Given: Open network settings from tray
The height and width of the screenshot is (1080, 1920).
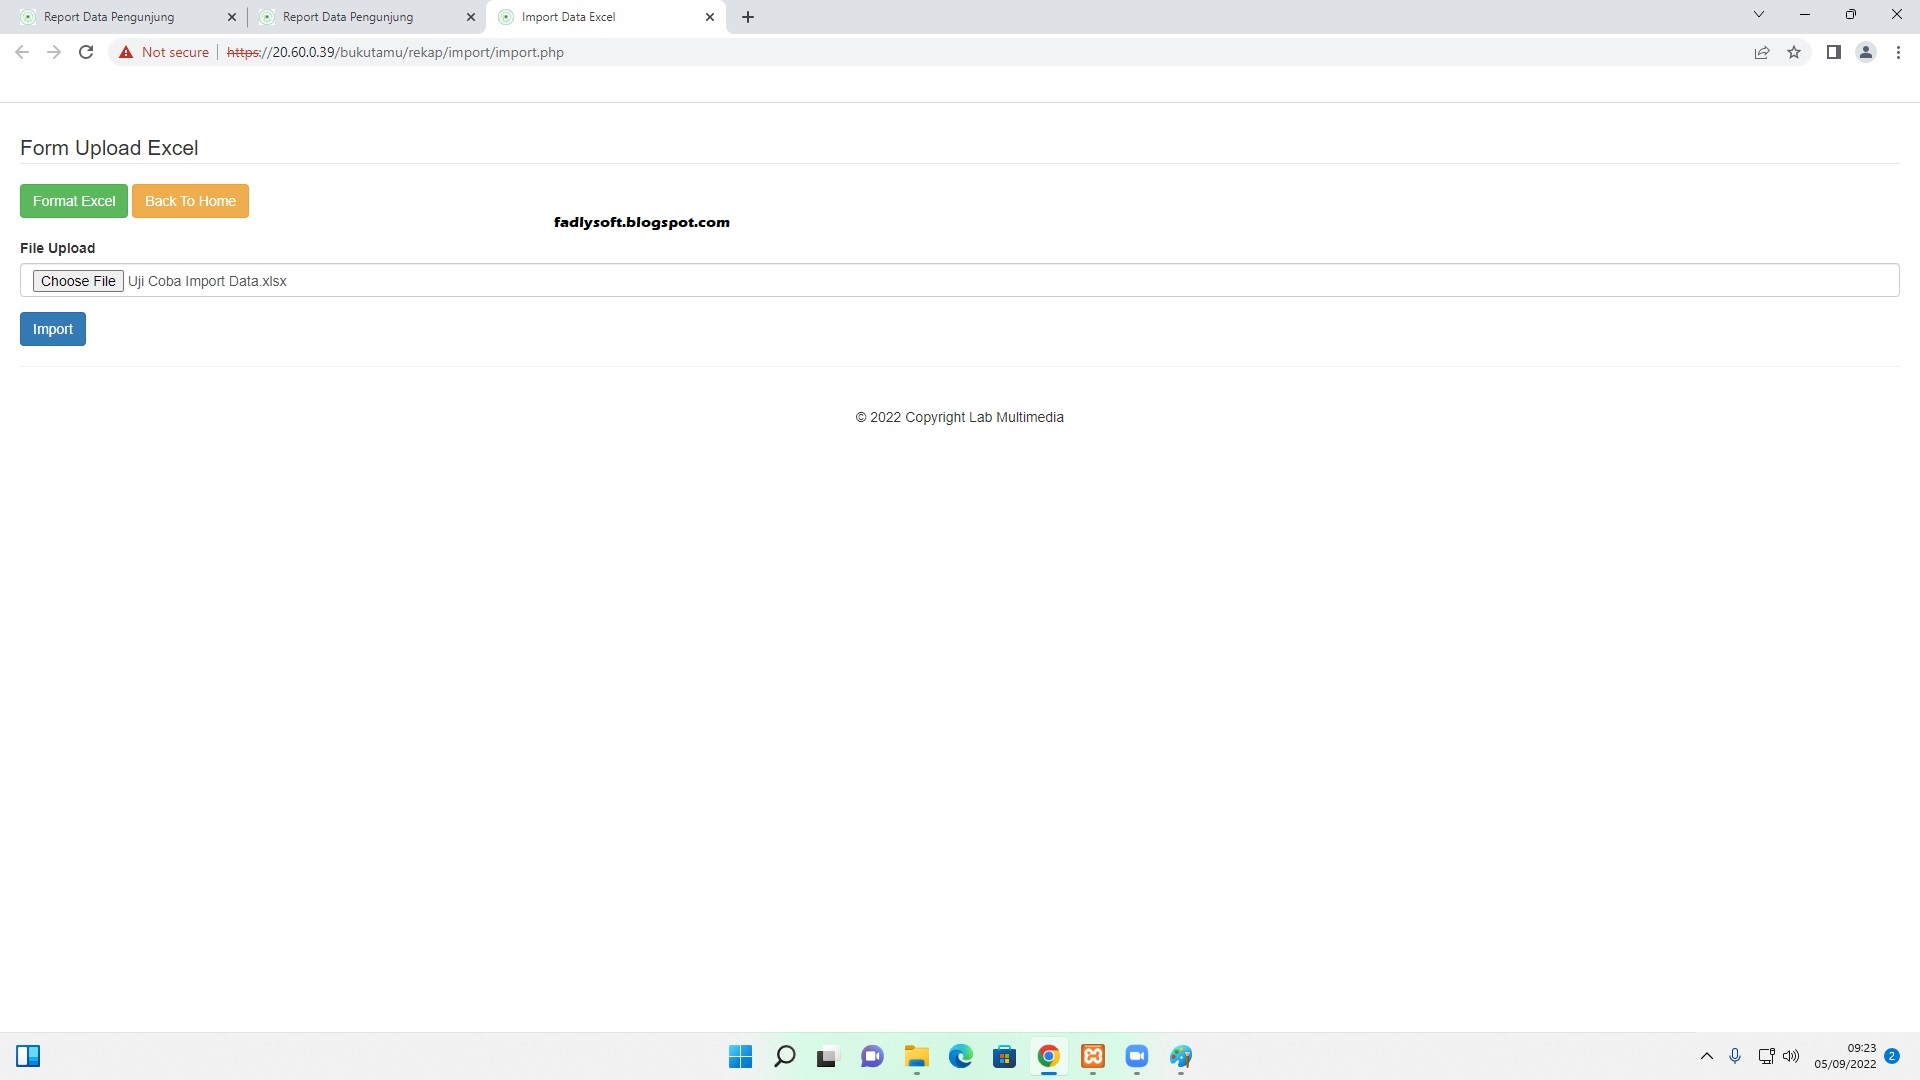Looking at the screenshot, I should [1766, 1056].
